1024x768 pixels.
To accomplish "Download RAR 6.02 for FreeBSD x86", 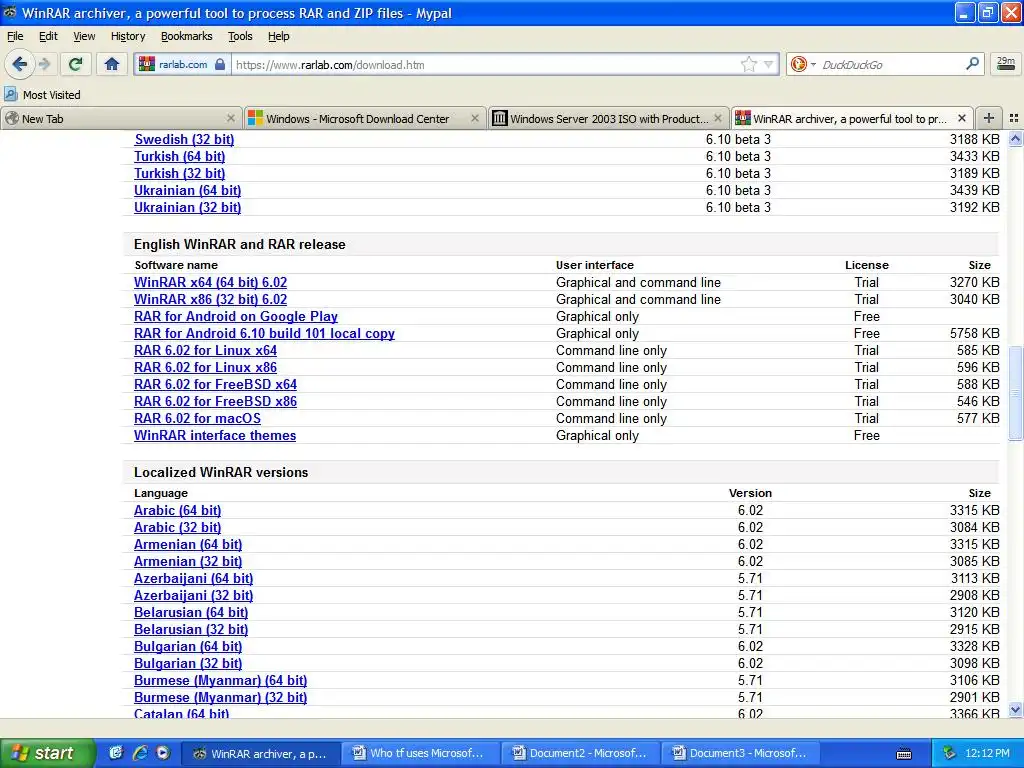I will (x=216, y=401).
